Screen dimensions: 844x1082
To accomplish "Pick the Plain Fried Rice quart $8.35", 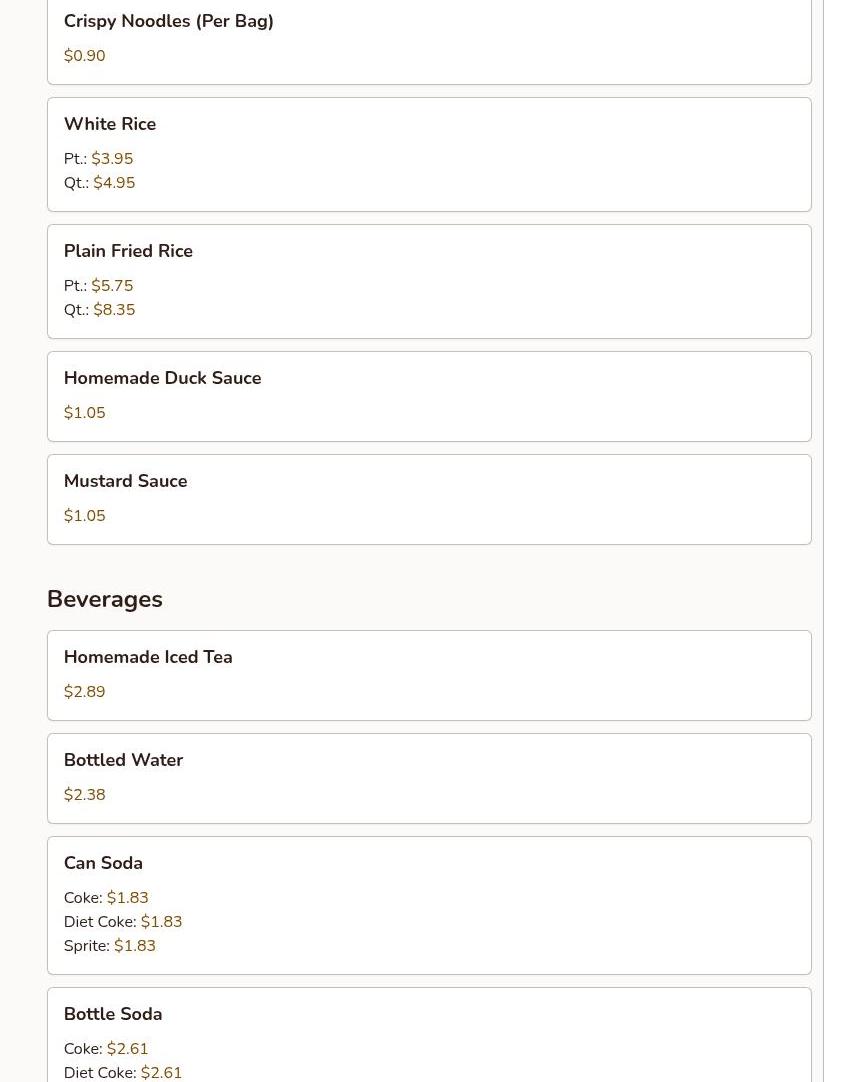I will (113, 310).
